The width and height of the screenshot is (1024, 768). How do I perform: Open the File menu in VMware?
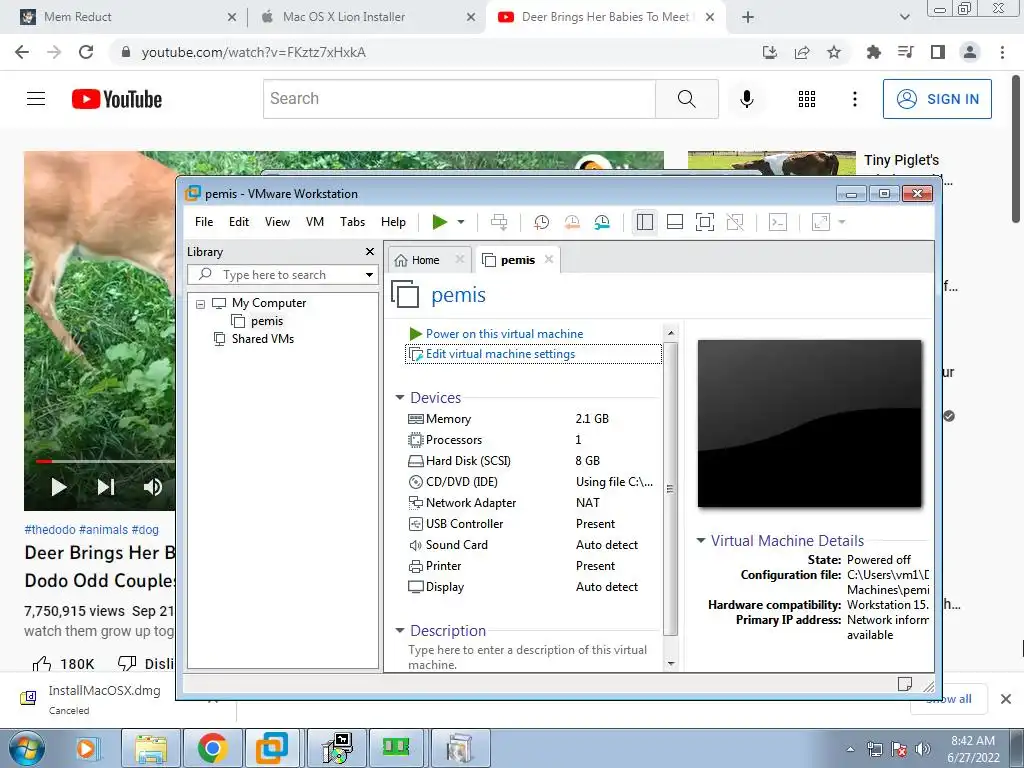204,222
